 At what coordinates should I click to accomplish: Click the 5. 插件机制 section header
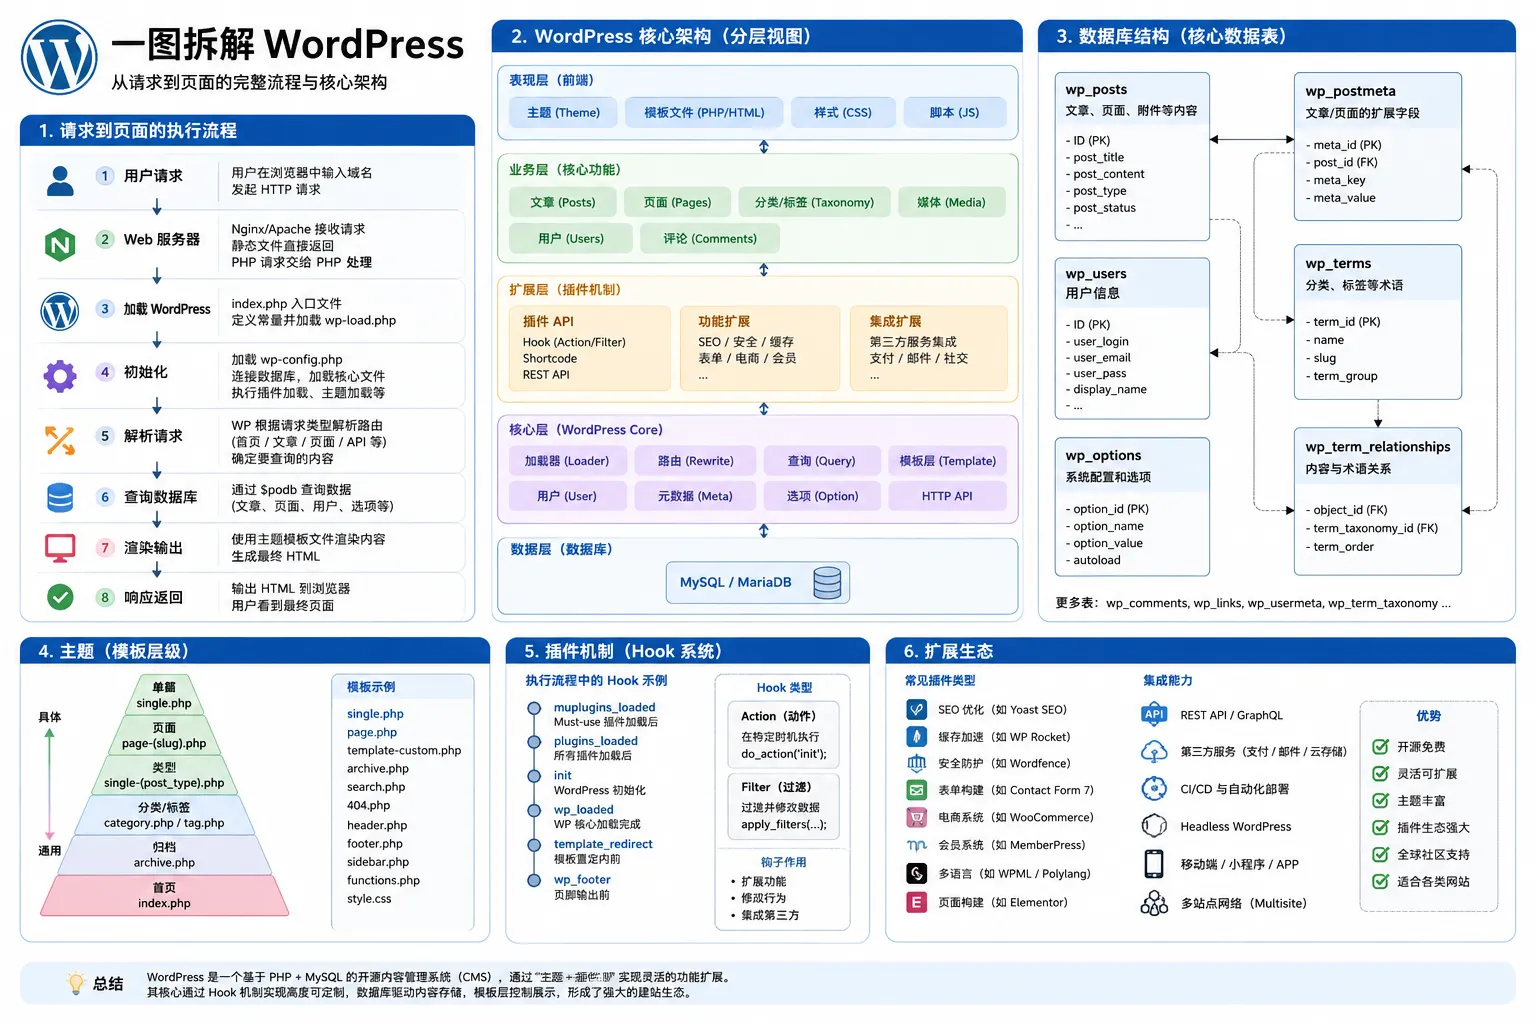[x=688, y=651]
